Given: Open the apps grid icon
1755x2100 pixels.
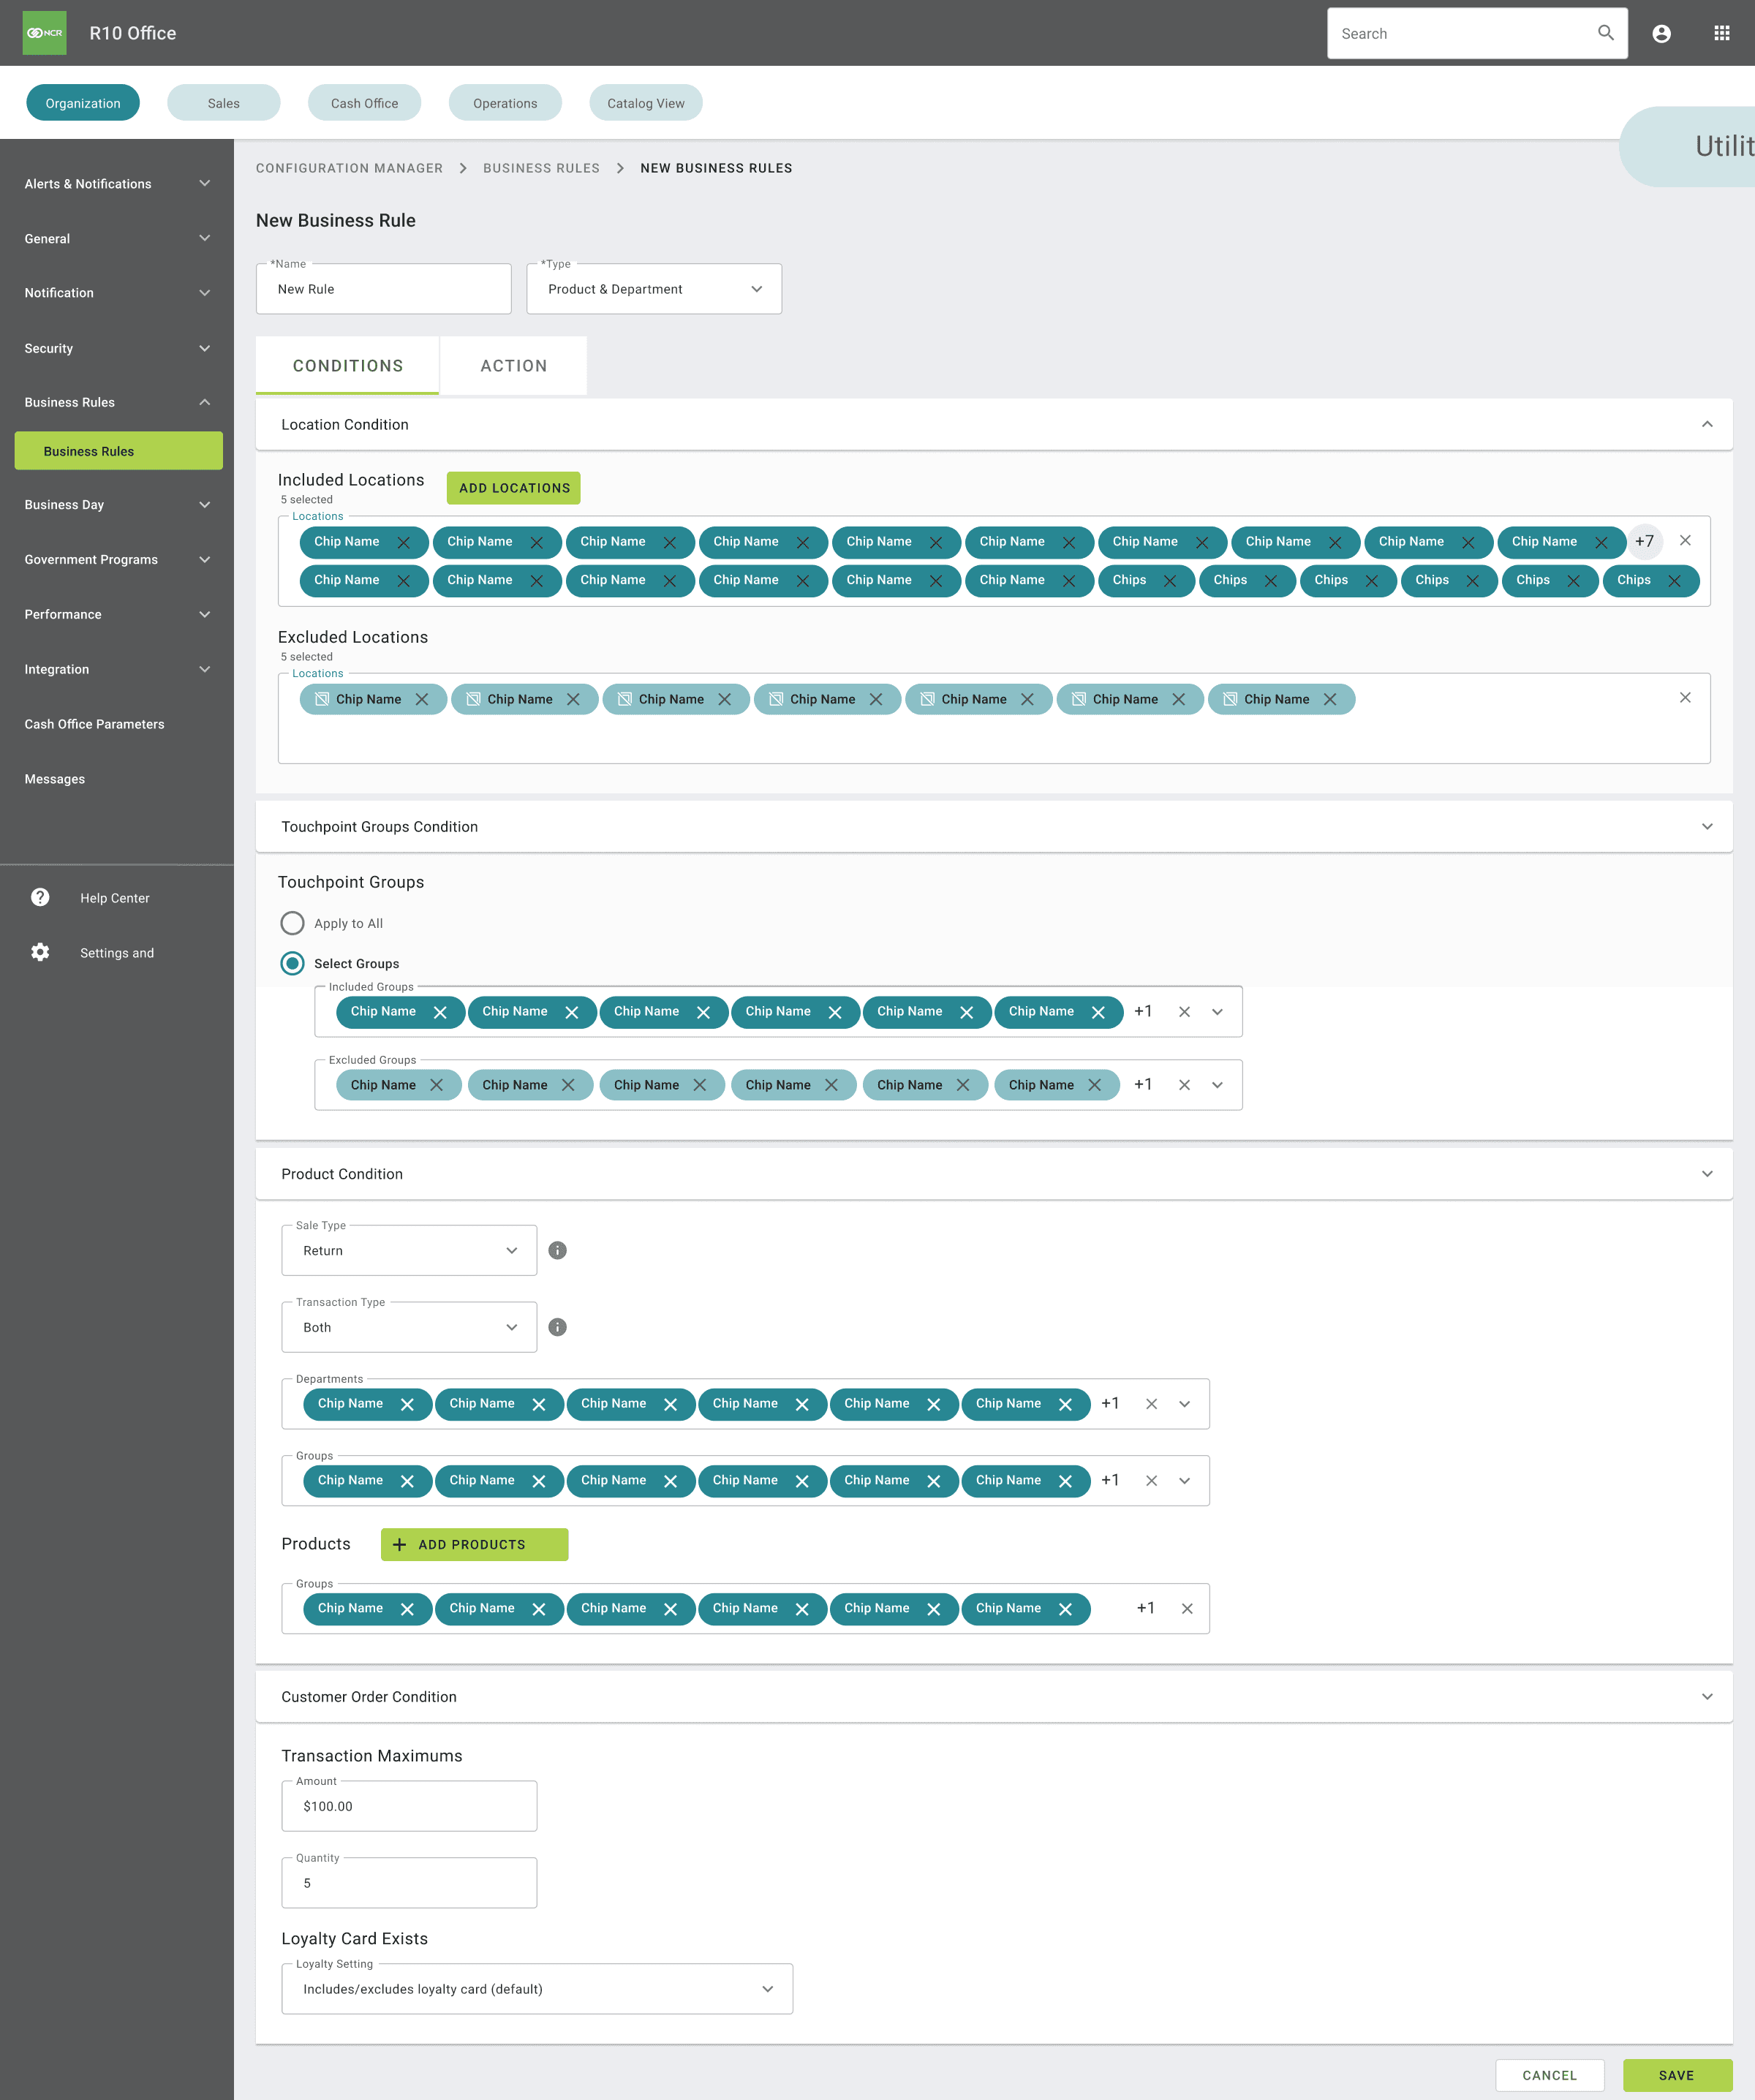Looking at the screenshot, I should [x=1721, y=33].
